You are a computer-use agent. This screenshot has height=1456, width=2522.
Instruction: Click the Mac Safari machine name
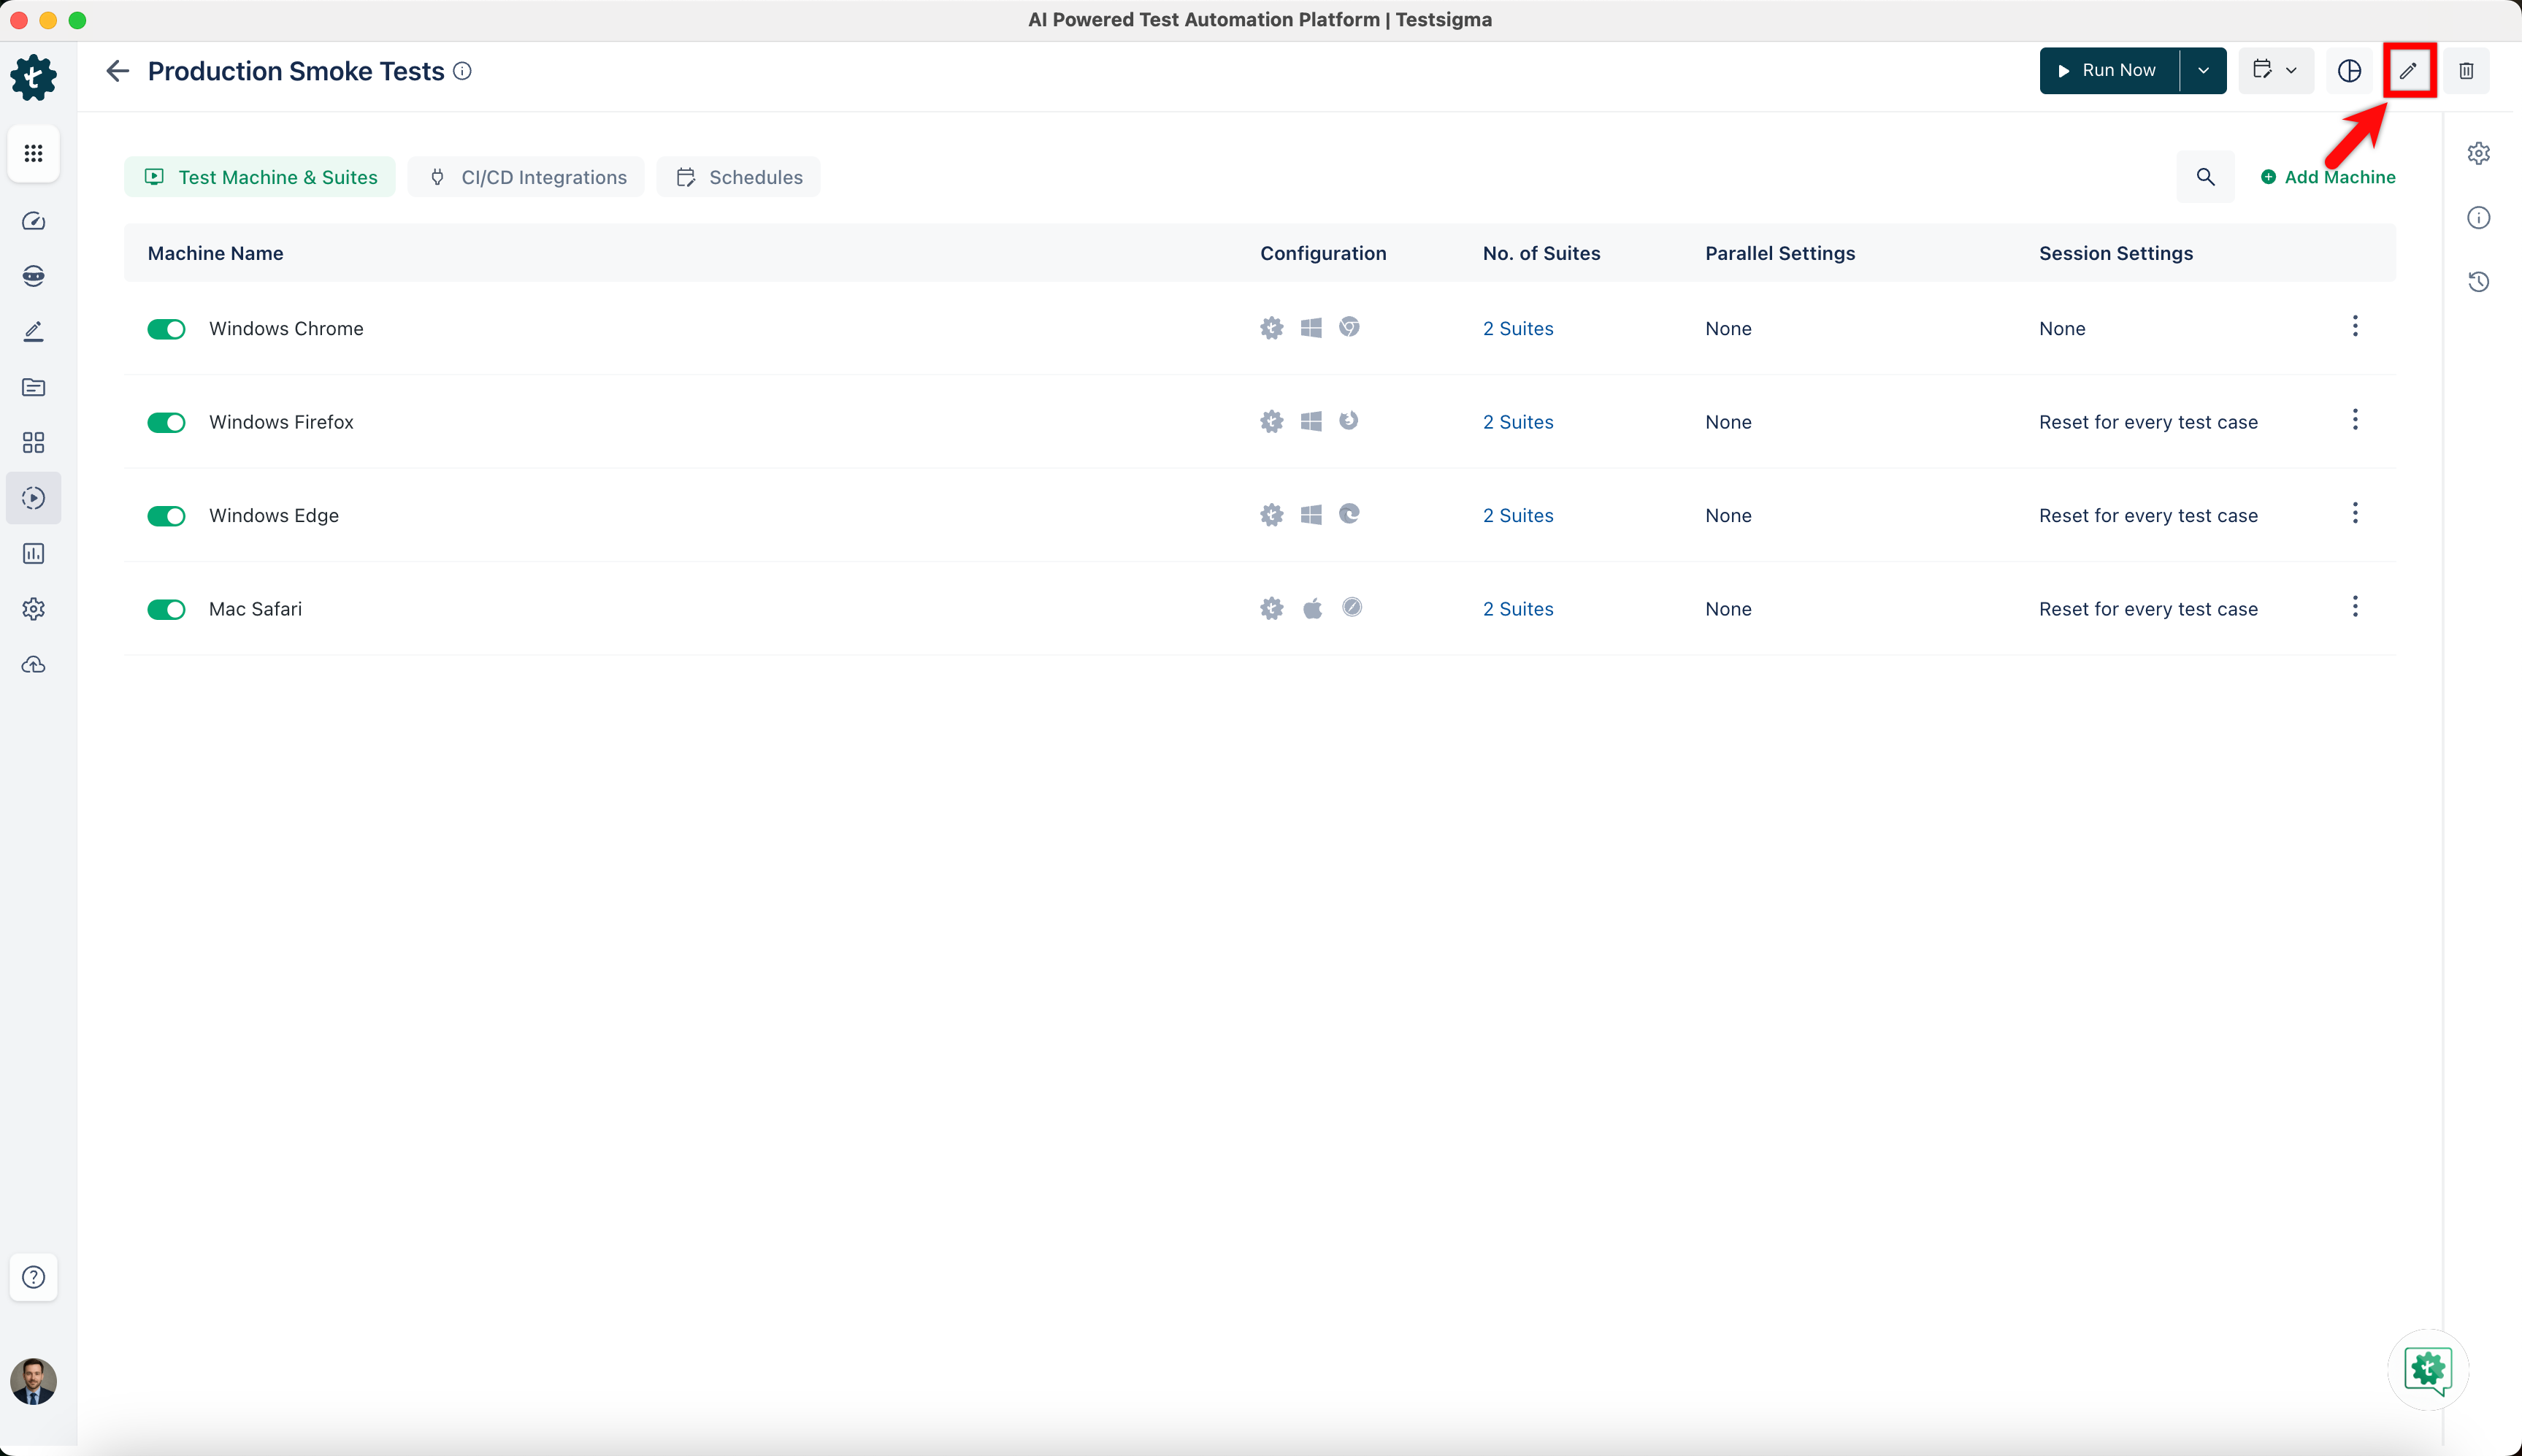tap(255, 609)
